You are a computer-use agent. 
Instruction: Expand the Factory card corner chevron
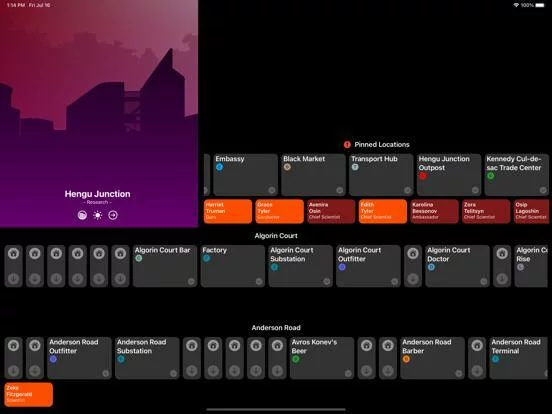point(259,282)
